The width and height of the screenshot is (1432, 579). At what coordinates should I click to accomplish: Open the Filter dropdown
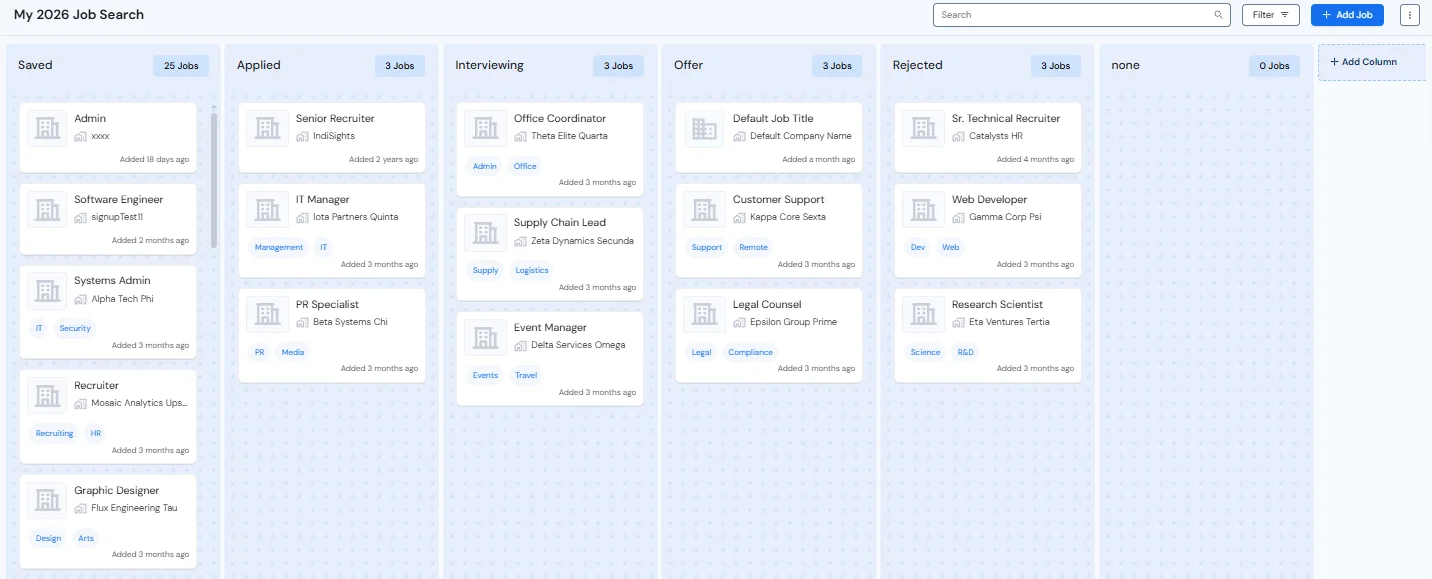coord(1270,14)
